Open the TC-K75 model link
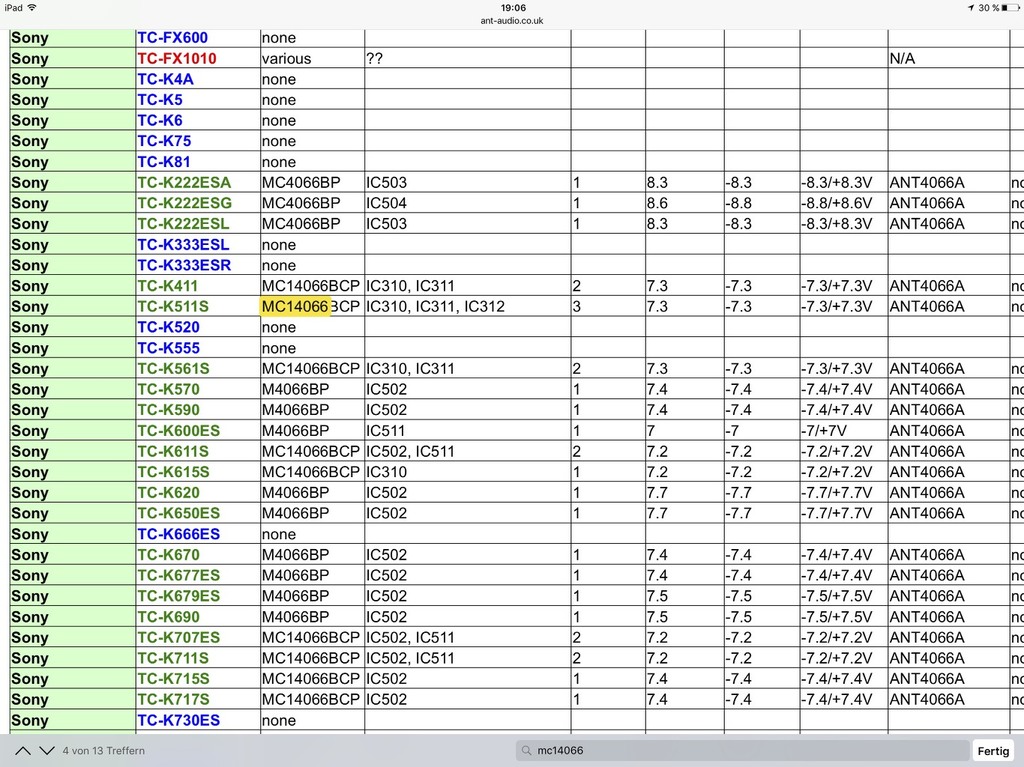 164,141
